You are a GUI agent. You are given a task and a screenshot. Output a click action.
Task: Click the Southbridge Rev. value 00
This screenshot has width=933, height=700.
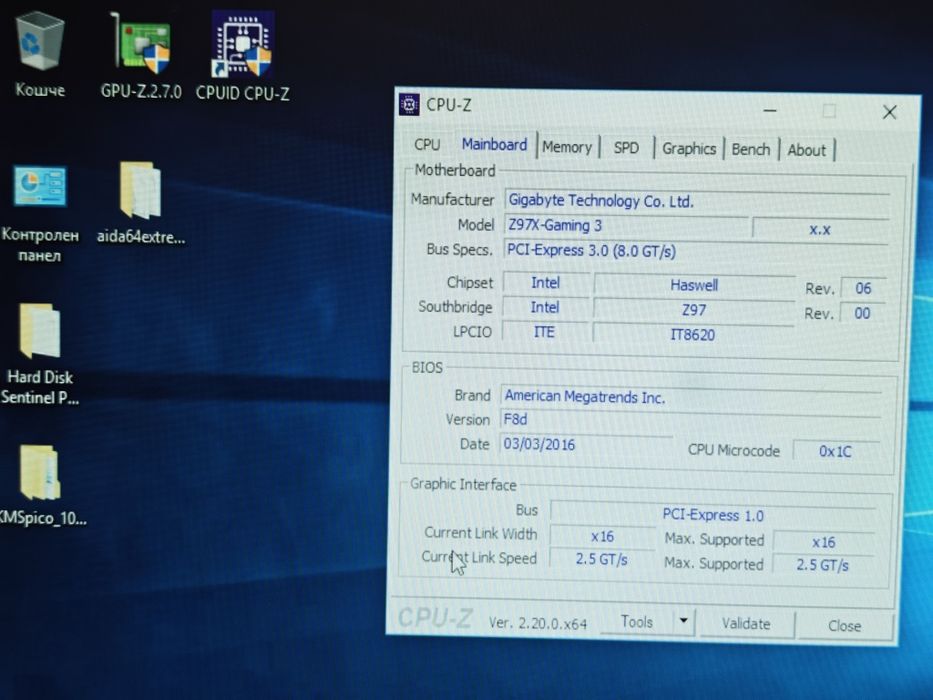point(862,313)
